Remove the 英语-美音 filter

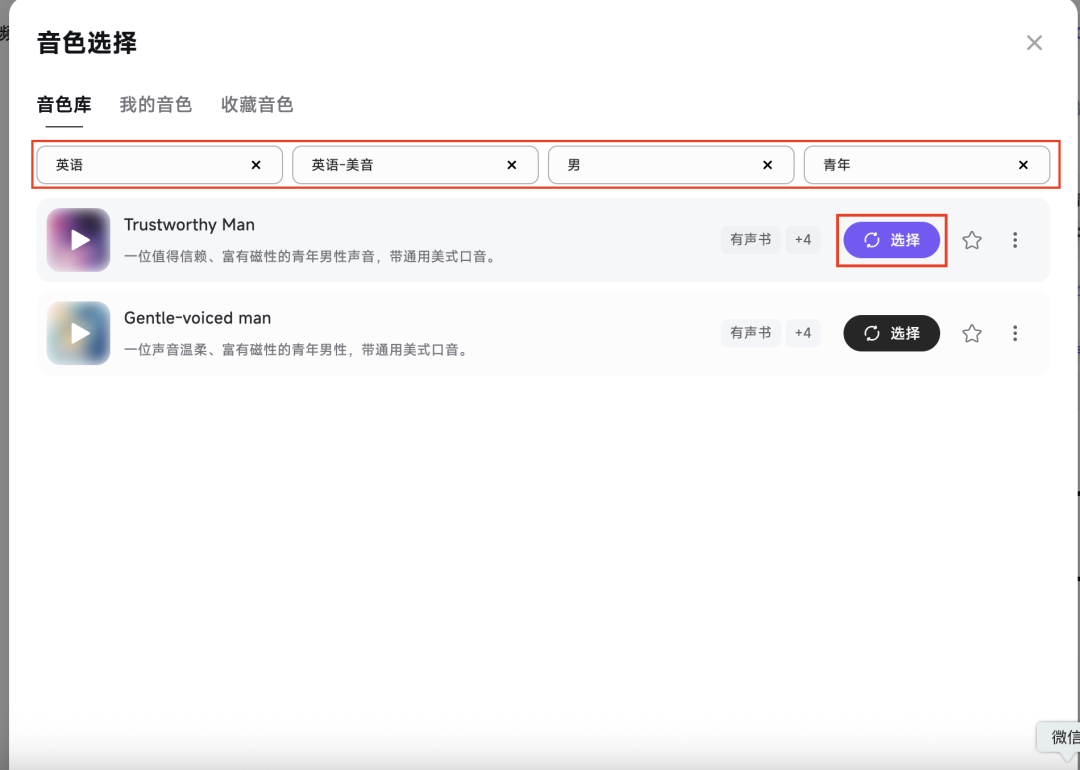pos(512,164)
